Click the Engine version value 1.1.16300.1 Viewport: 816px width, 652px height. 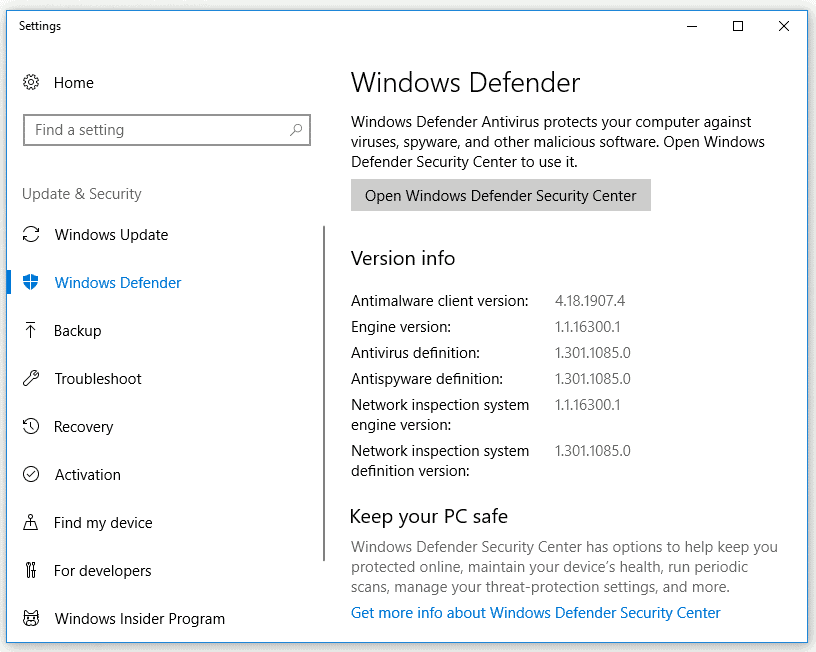[x=588, y=327]
